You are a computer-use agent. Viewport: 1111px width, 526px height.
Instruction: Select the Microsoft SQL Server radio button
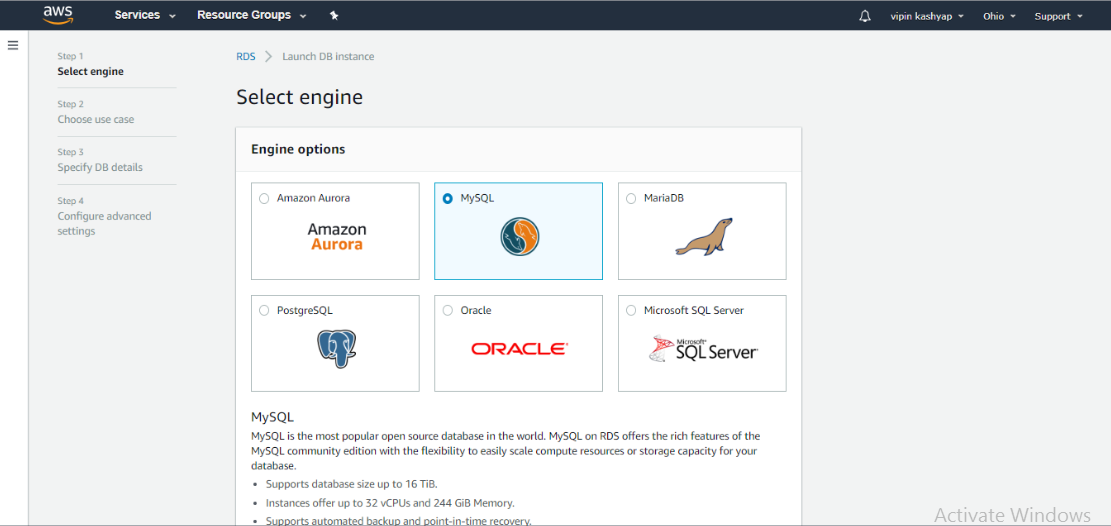(x=631, y=310)
